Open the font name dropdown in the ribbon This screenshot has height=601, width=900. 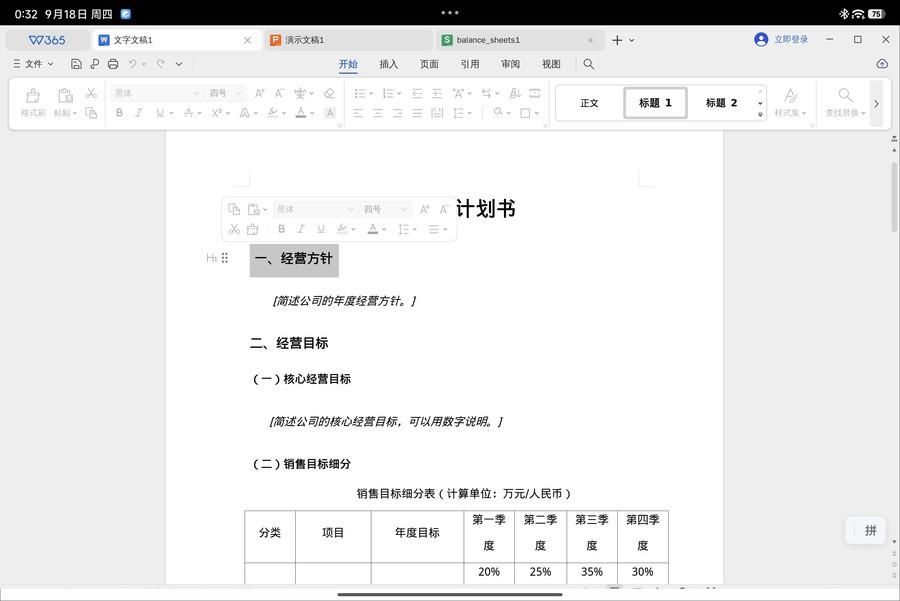(156, 93)
